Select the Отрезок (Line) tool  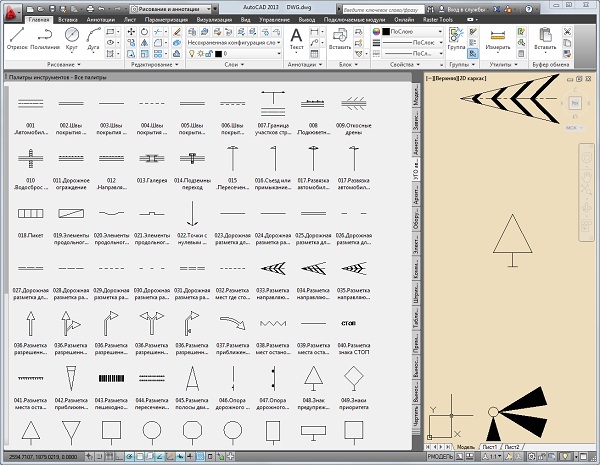[17, 37]
